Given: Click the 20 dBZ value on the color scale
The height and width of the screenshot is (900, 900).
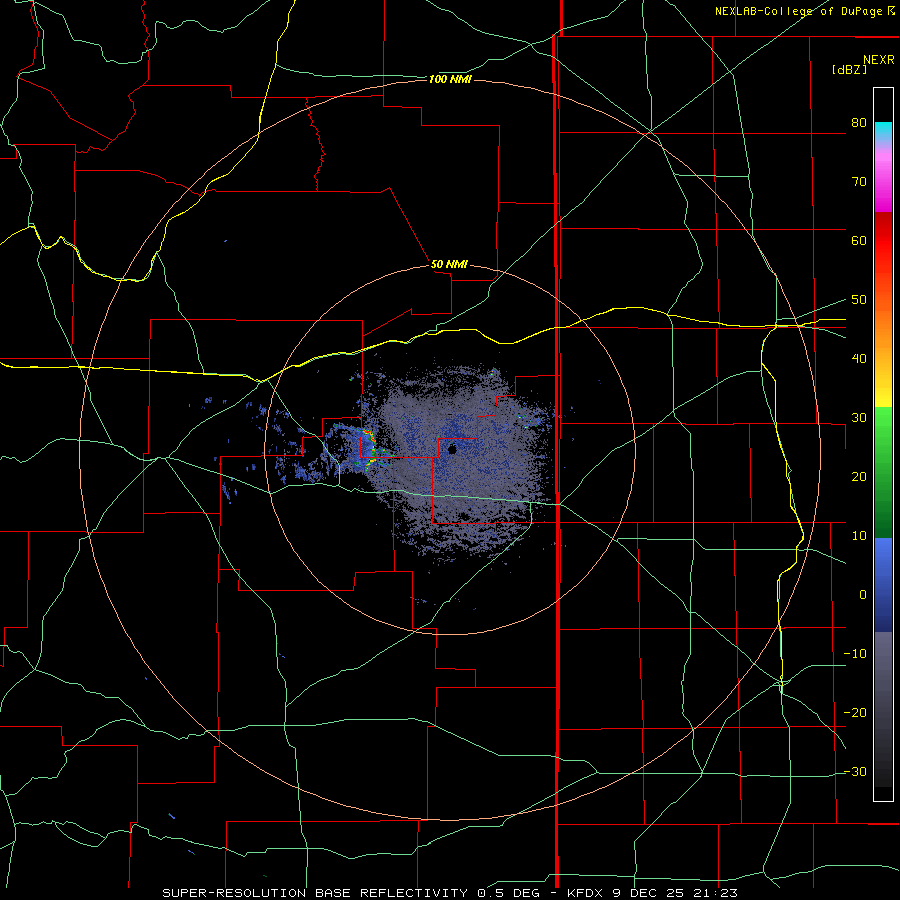Looking at the screenshot, I should point(859,477).
